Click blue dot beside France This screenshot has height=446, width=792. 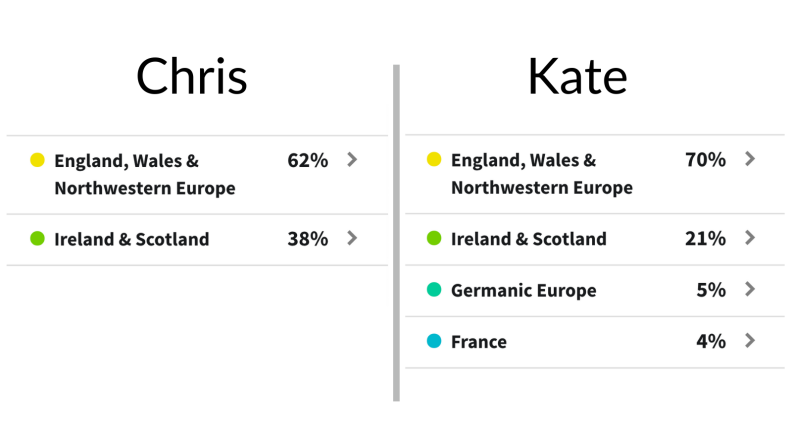(x=434, y=341)
